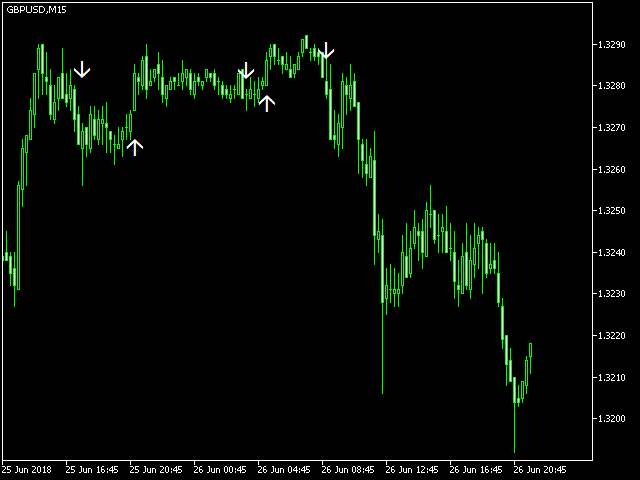Screen dimensions: 640x480
Task: Select the 1.3250 price axis label
Action: pyautogui.click(x=611, y=211)
